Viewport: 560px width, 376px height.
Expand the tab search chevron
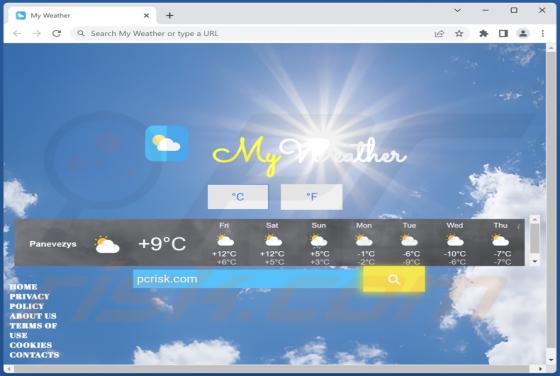[457, 11]
